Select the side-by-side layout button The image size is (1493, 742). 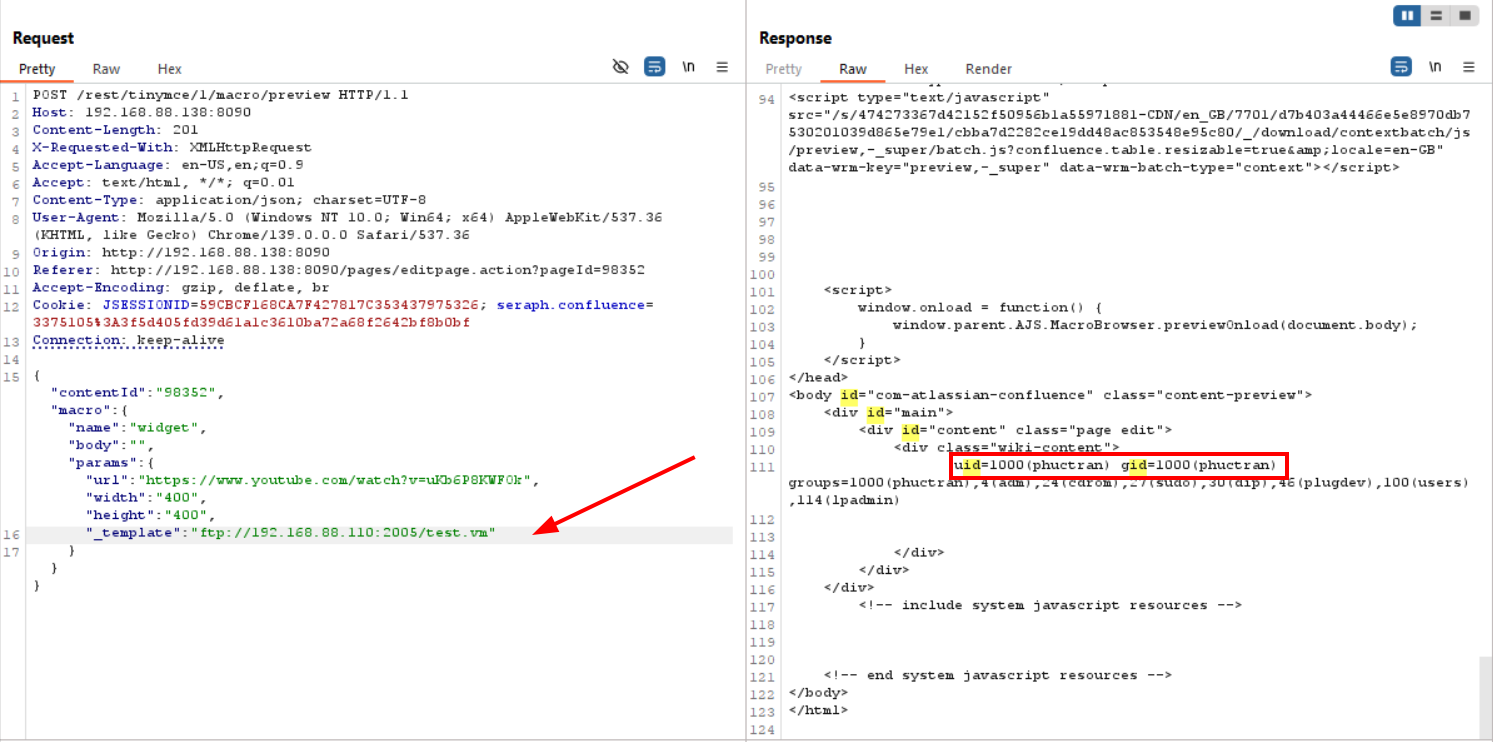coord(1408,15)
